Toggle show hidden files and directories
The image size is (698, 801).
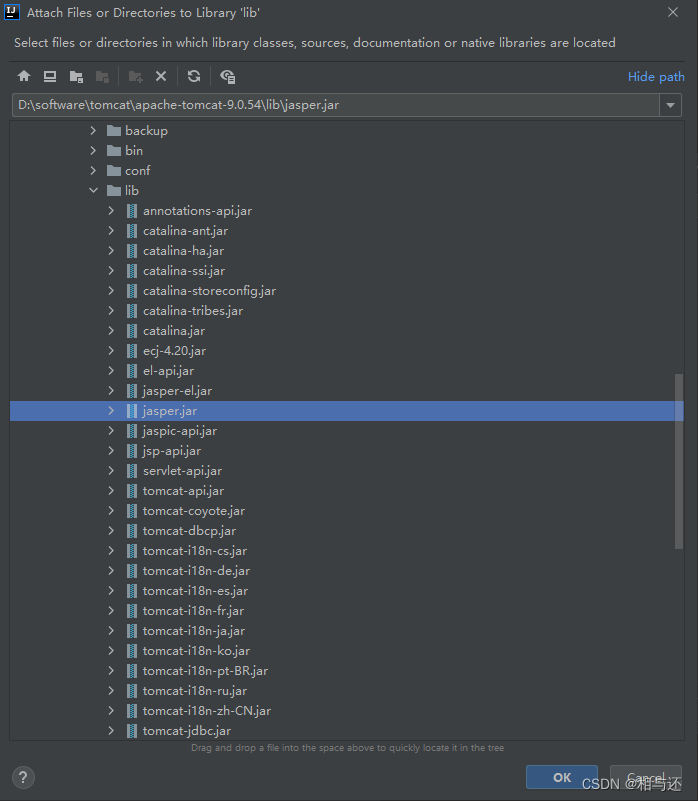227,77
